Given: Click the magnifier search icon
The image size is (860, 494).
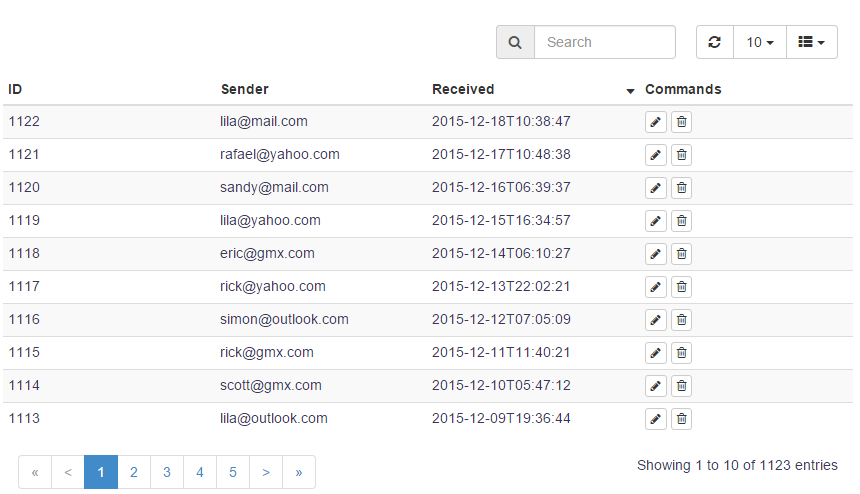Looking at the screenshot, I should pos(515,42).
